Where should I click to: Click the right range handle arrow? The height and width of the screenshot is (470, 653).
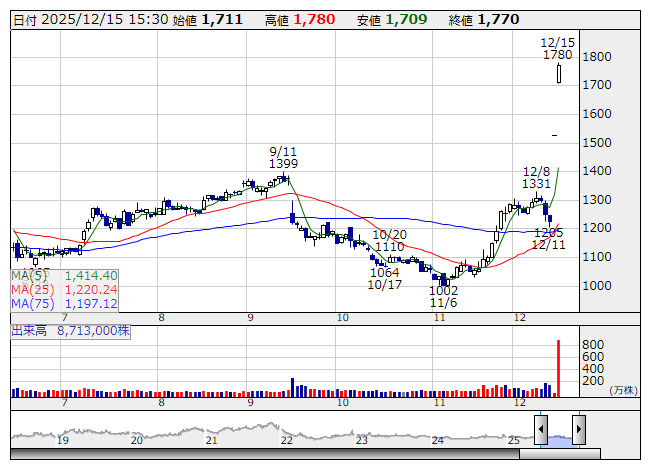[579, 429]
